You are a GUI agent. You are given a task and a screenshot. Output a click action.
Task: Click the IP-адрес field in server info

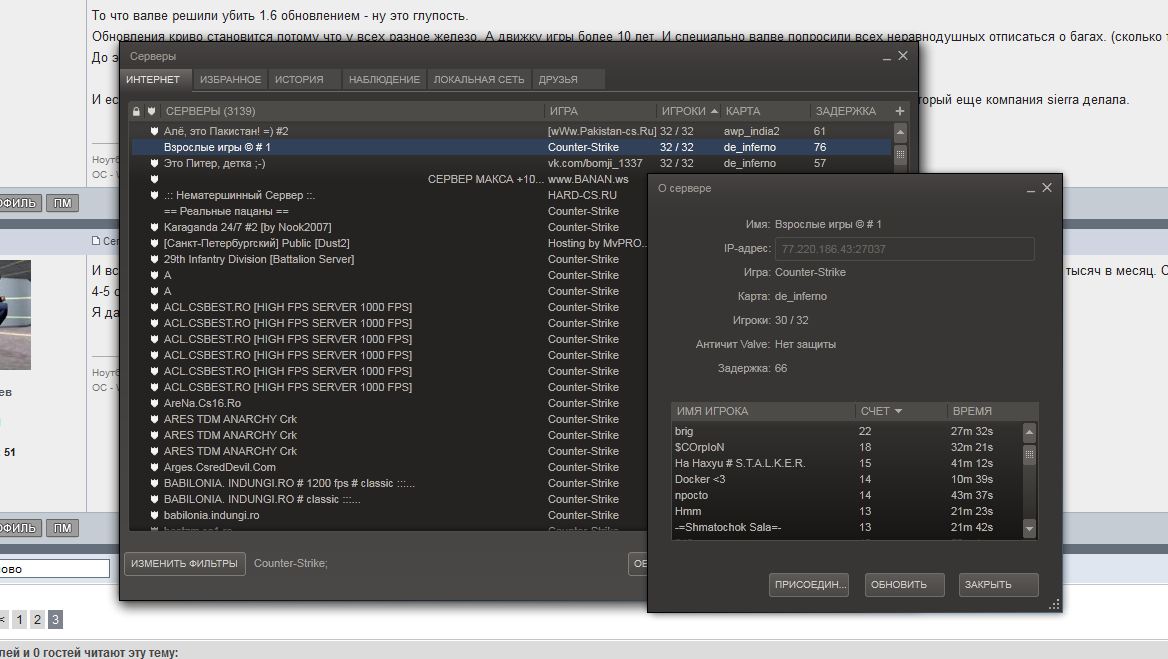904,249
